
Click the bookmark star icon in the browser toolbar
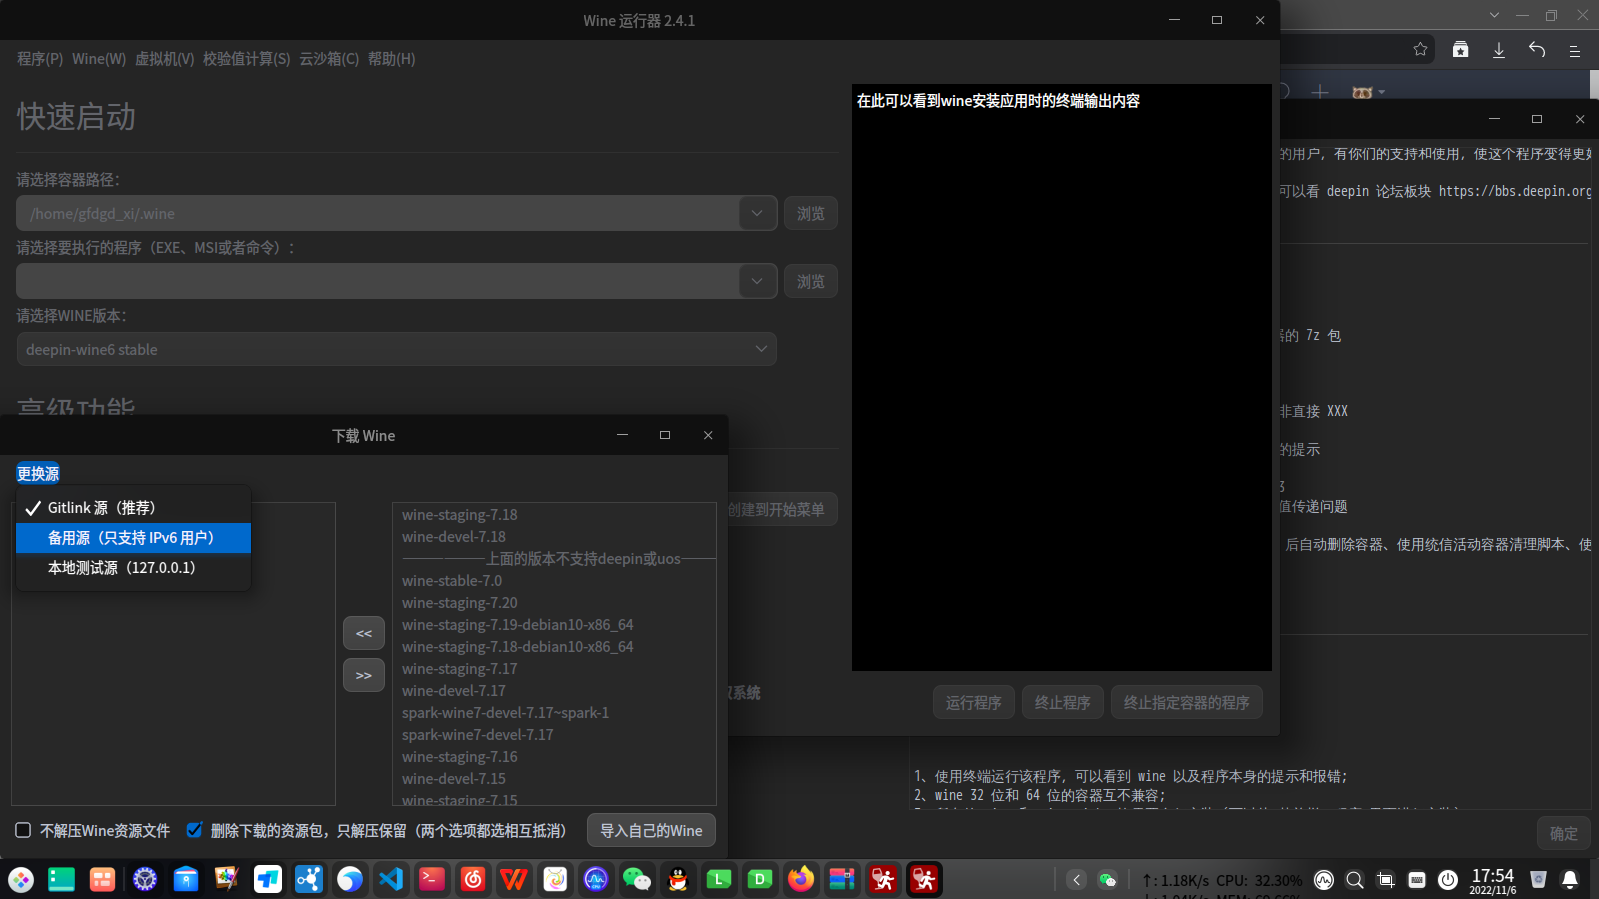point(1420,50)
